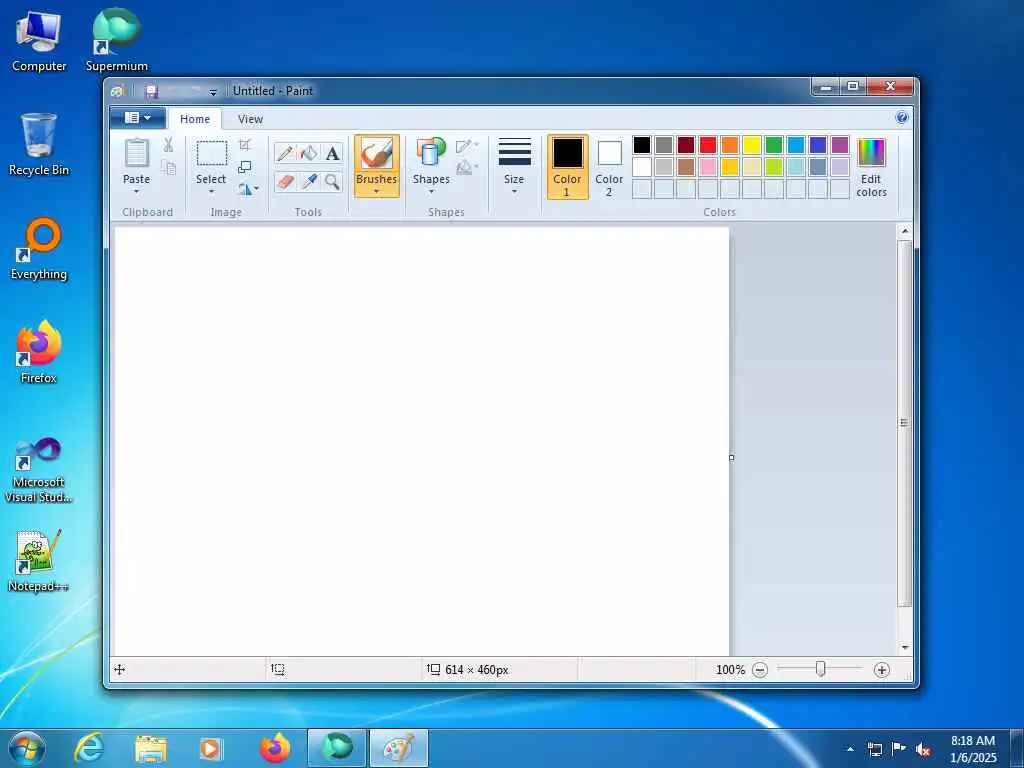Expand the Select dropdown arrow

click(212, 192)
